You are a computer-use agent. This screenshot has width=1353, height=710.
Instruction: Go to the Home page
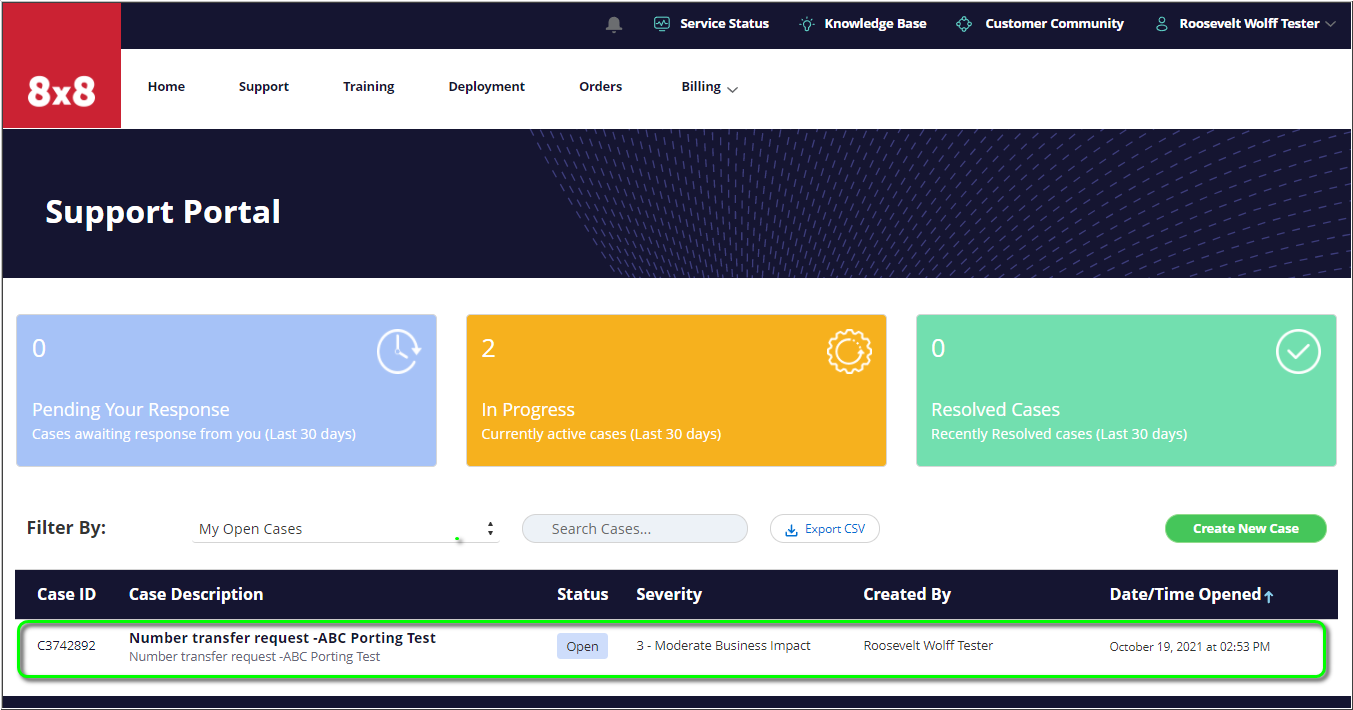pos(166,87)
